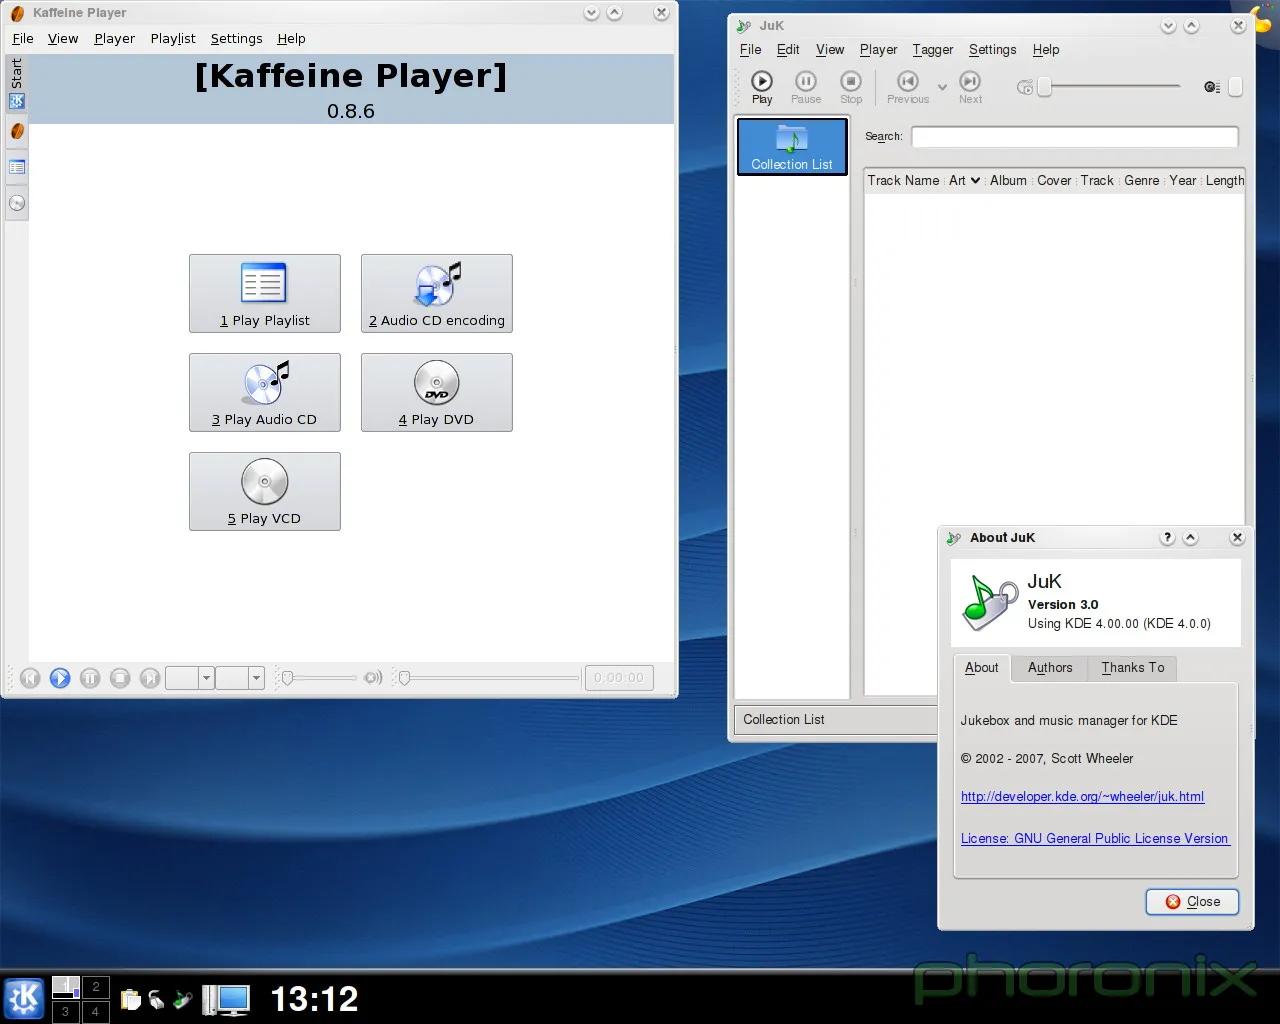Viewport: 1280px width, 1024px height.
Task: Click the JuK track position slider
Action: click(x=1109, y=87)
